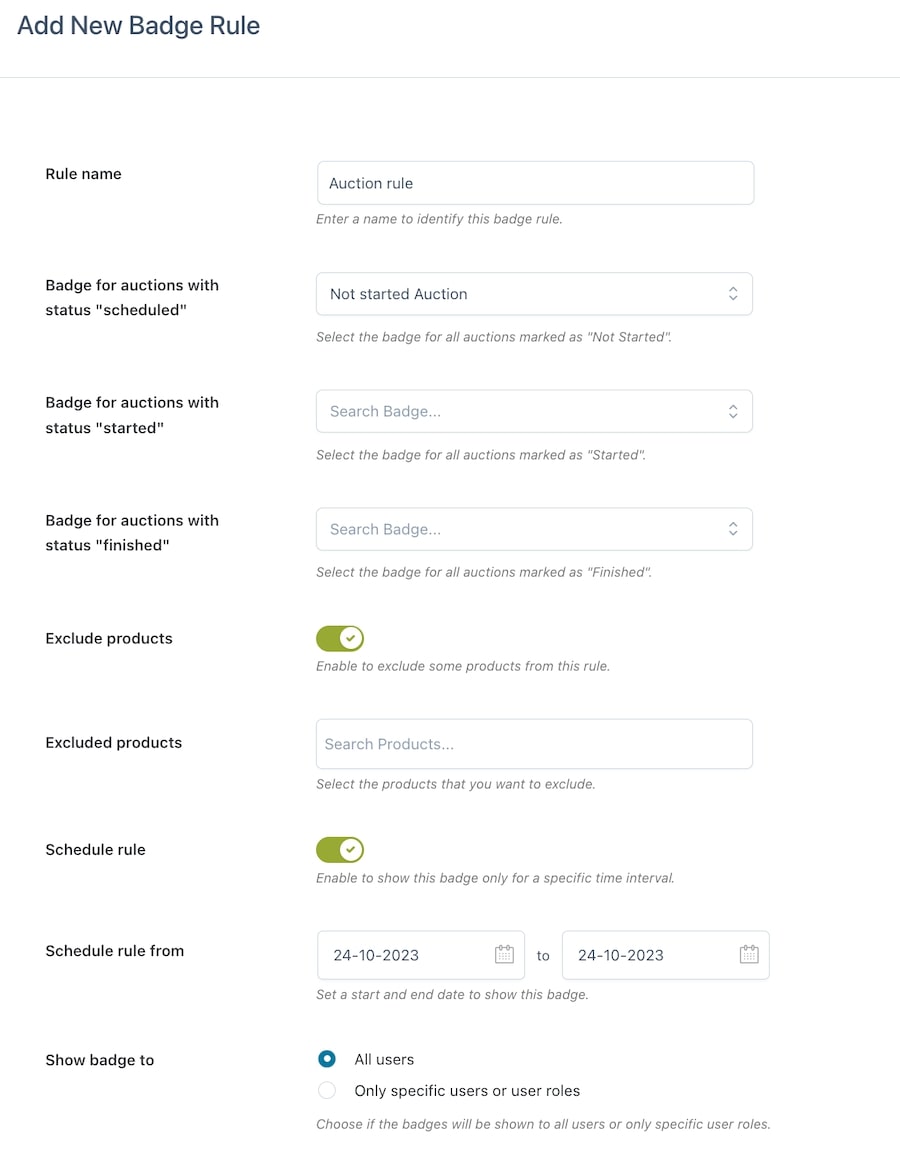
Task: Click the Rule name text field
Action: 535,183
